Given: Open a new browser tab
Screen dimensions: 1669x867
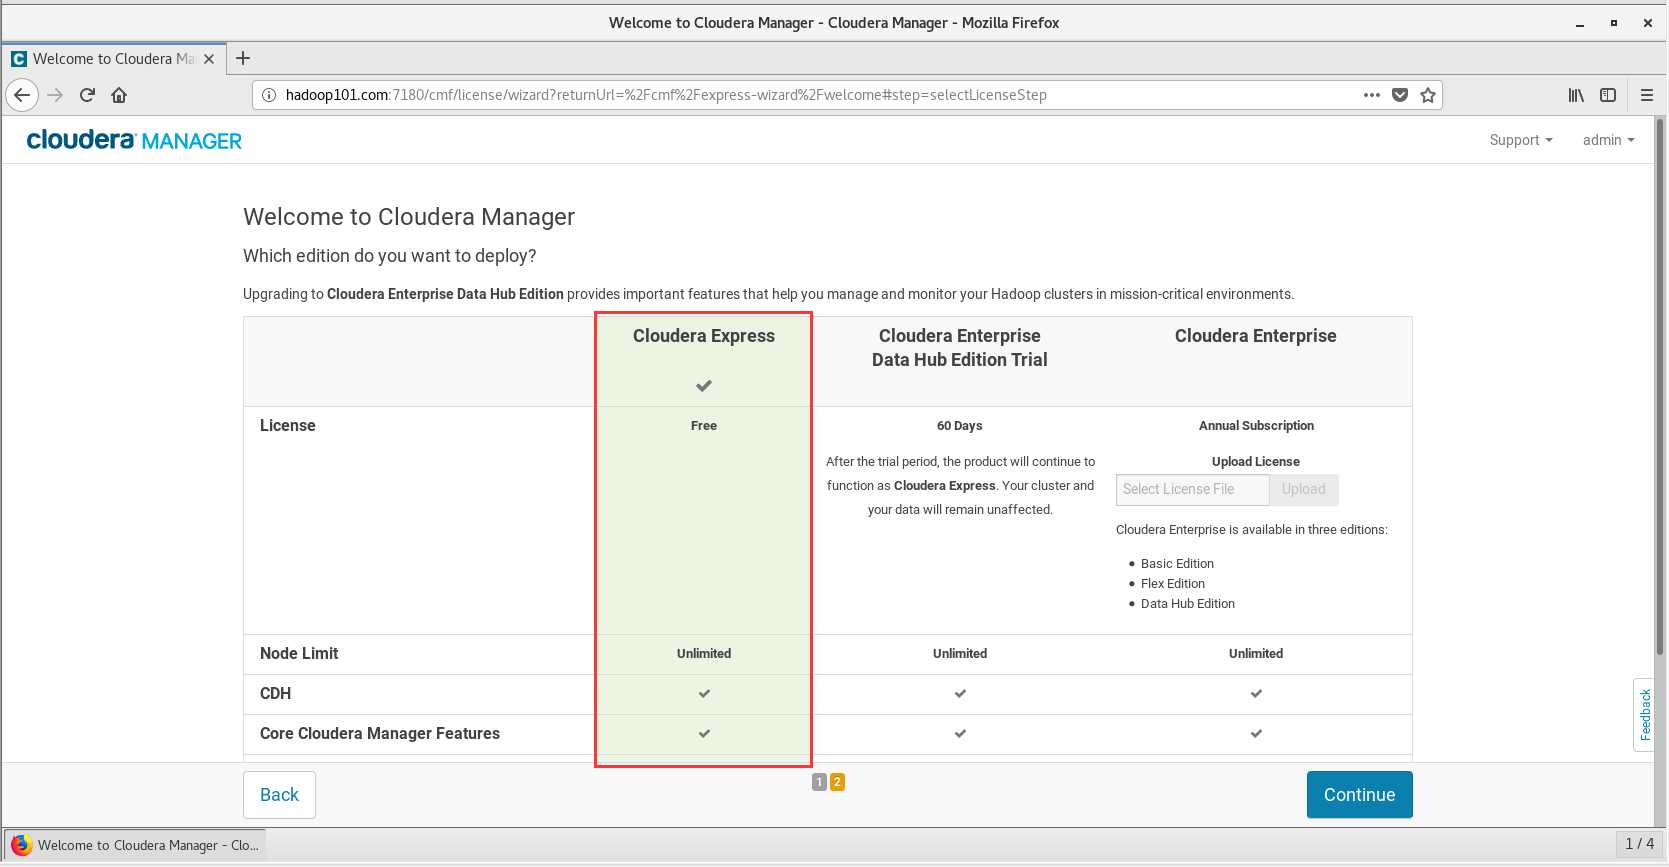Looking at the screenshot, I should 243,58.
